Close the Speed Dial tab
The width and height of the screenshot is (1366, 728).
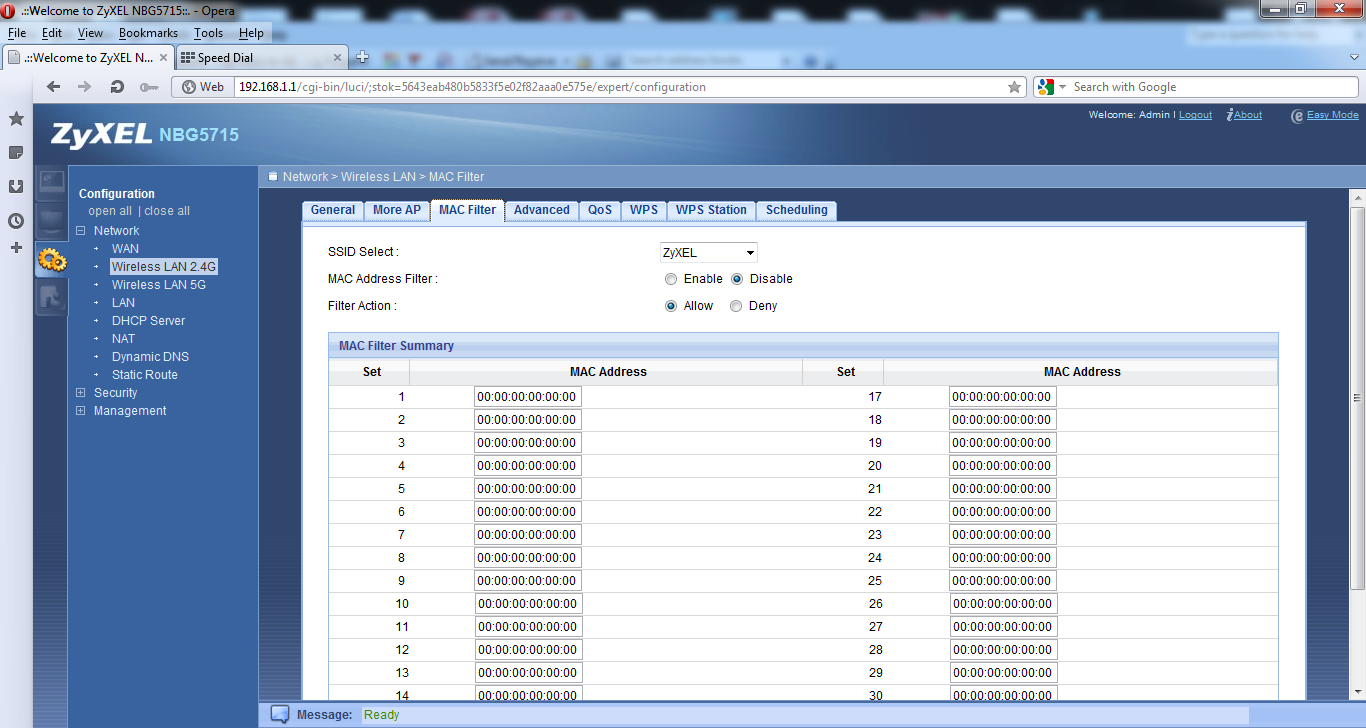(x=337, y=58)
